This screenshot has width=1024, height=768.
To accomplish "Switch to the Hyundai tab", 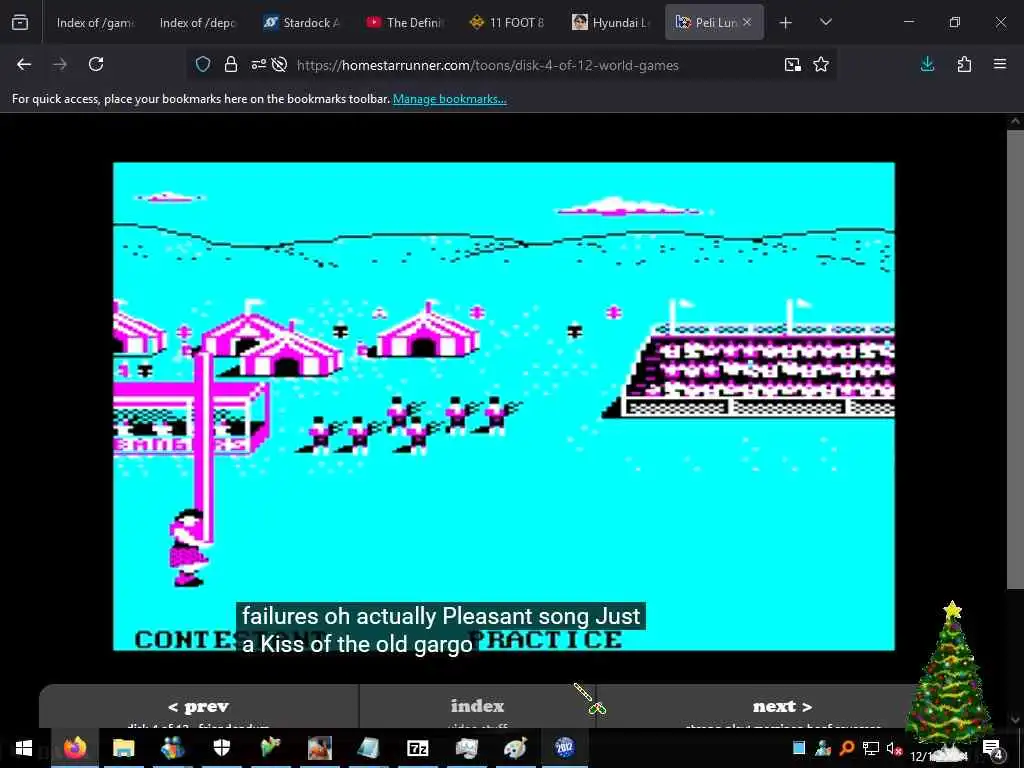I will pos(611,22).
